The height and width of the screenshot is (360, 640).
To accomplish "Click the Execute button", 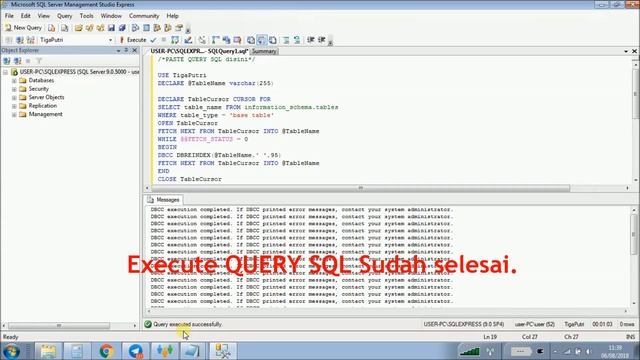I will click(x=133, y=40).
